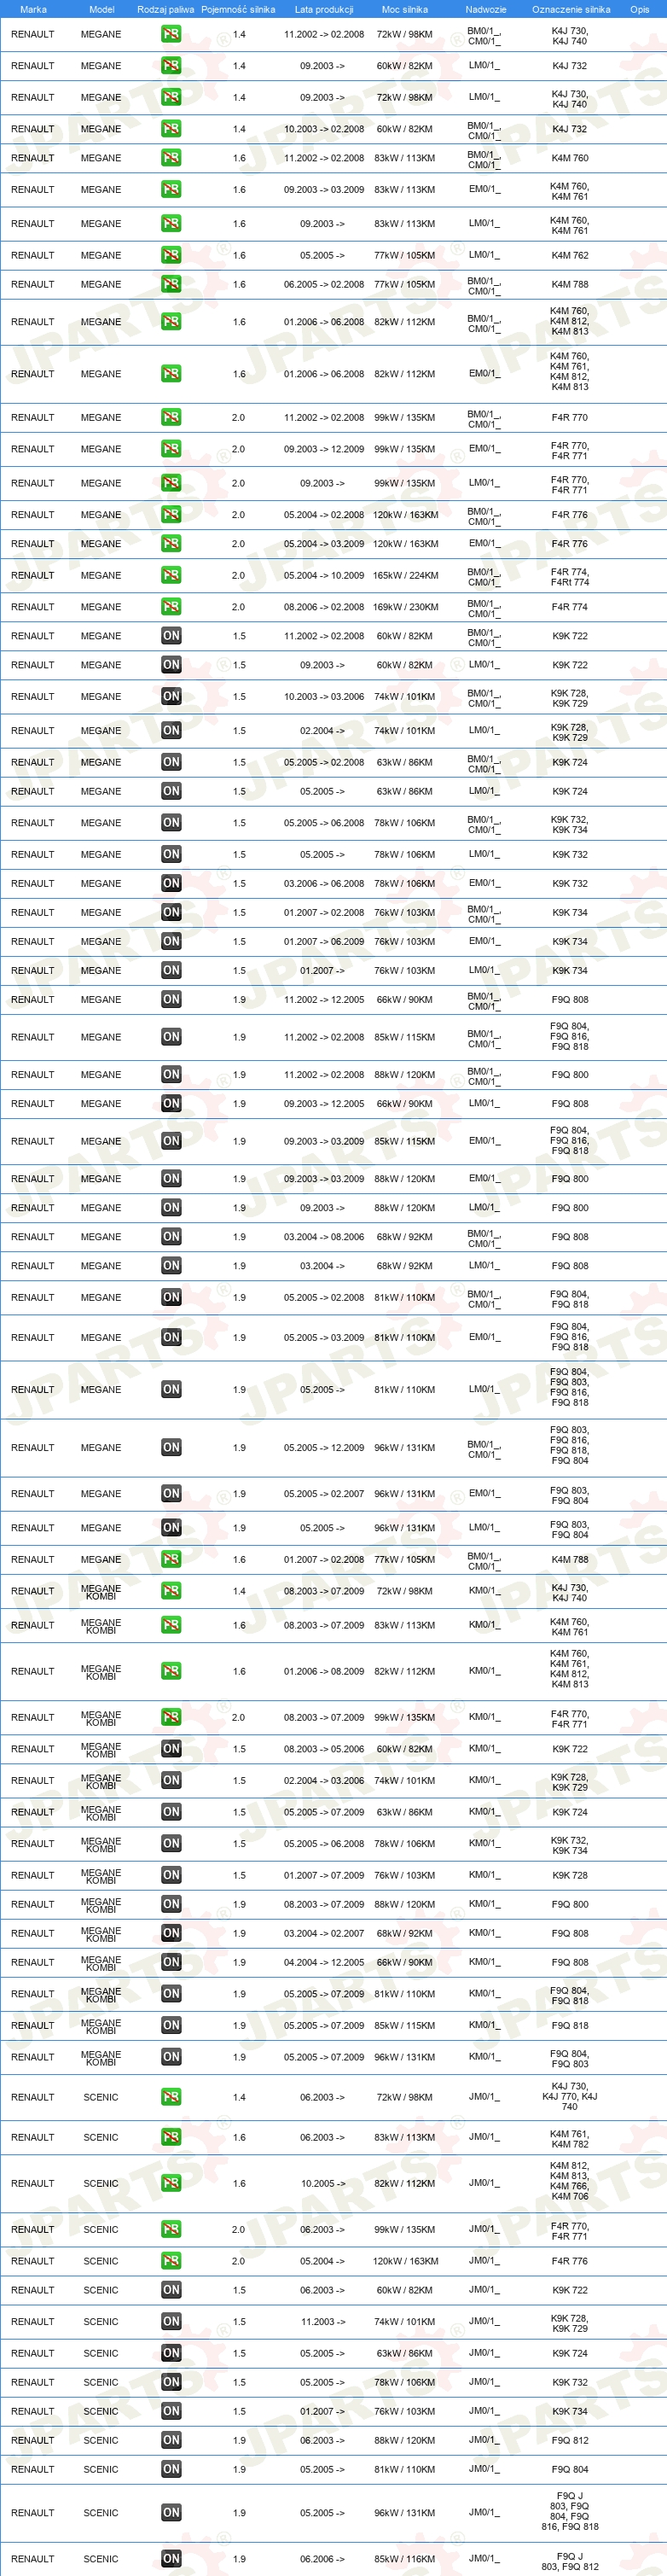Click 'F9Q J 803, F9Q 812' engine cell
This screenshot has width=667, height=2576.
pos(570,2561)
